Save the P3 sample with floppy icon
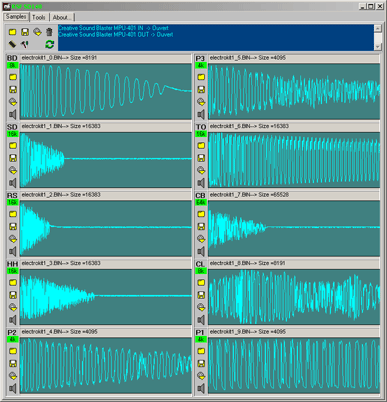The width and height of the screenshot is (387, 402). (201, 90)
